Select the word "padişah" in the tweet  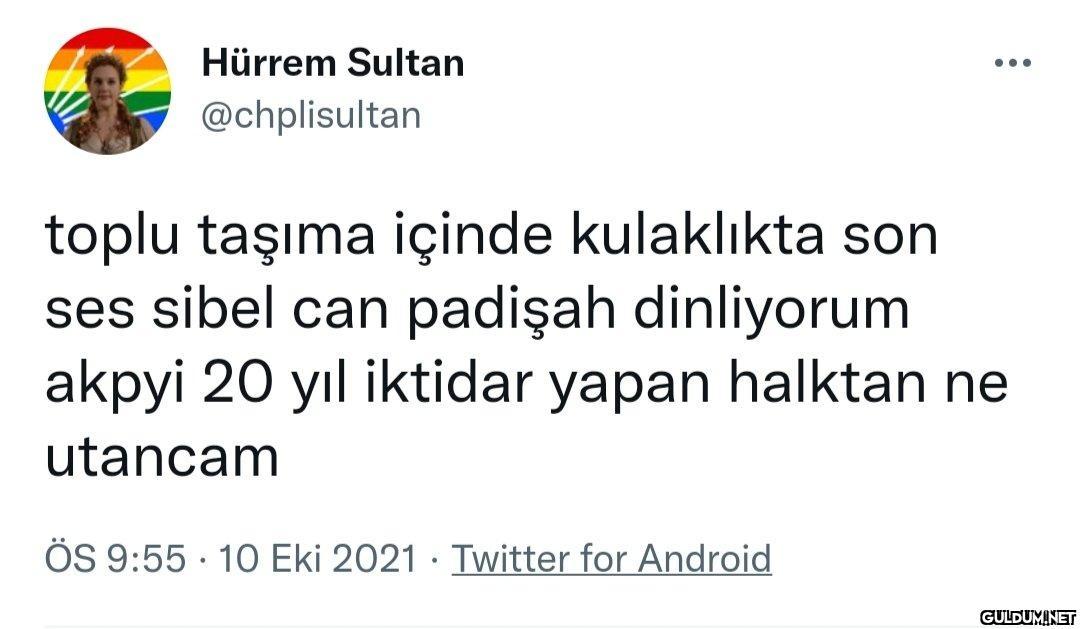(x=511, y=311)
